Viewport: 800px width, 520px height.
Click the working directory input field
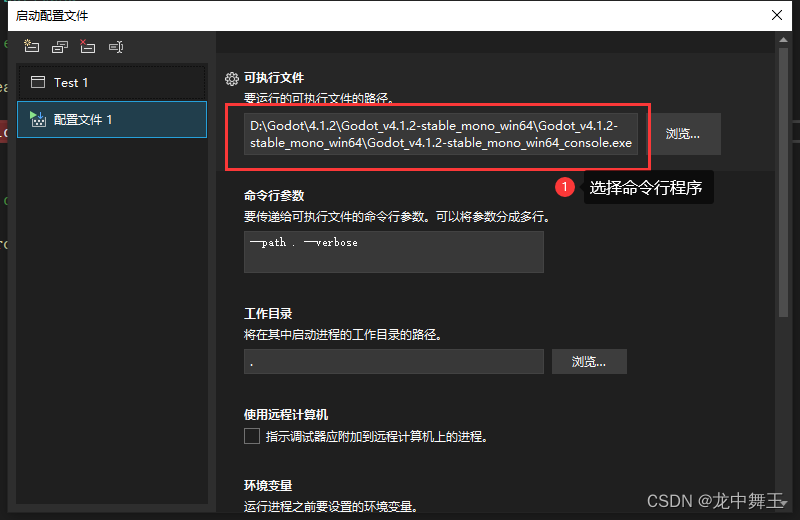coord(394,362)
